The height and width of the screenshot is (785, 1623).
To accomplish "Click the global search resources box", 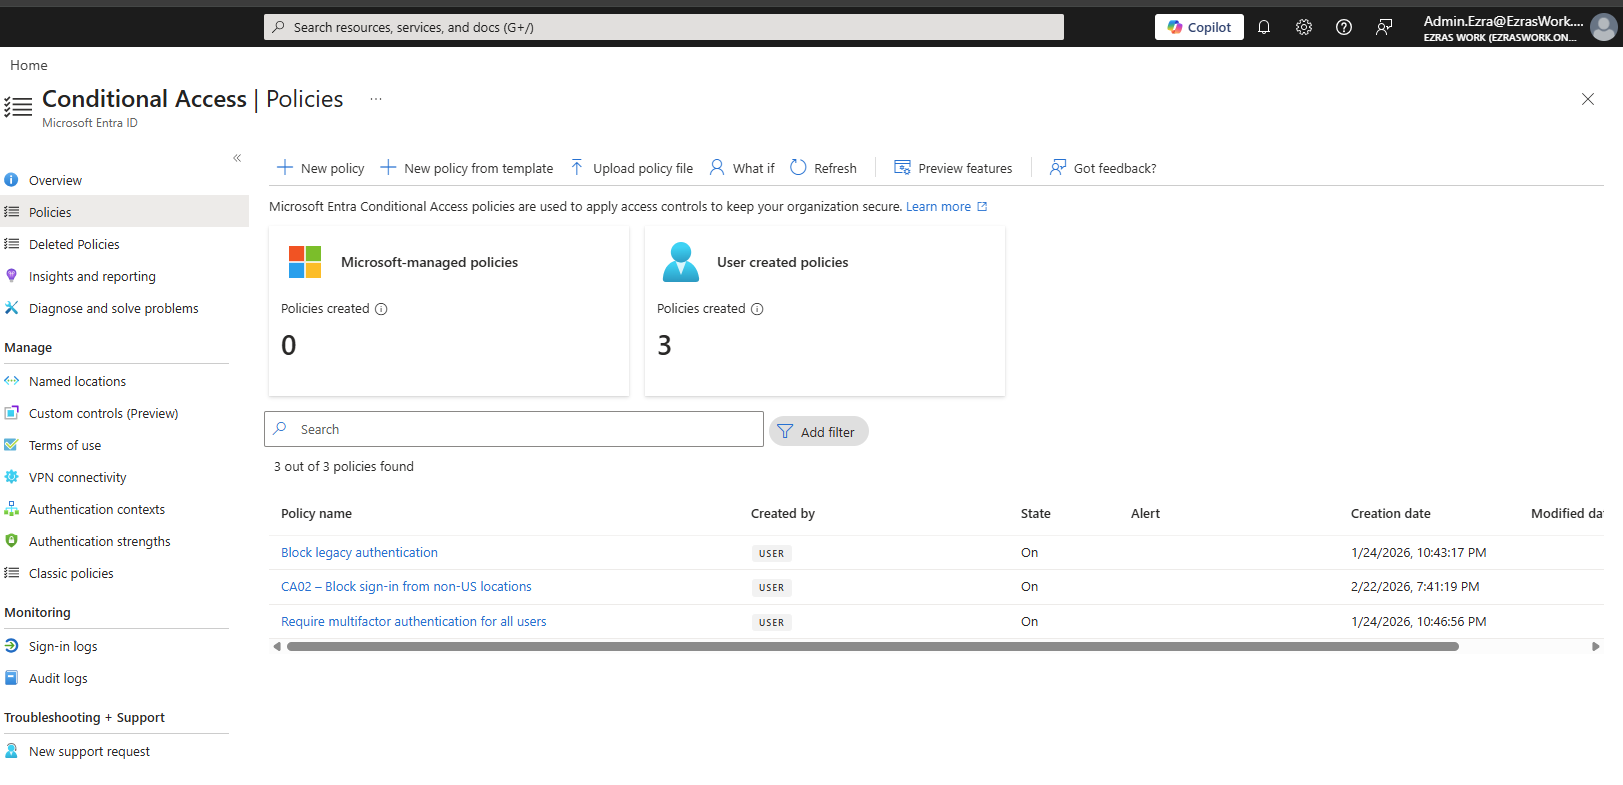I will point(664,27).
